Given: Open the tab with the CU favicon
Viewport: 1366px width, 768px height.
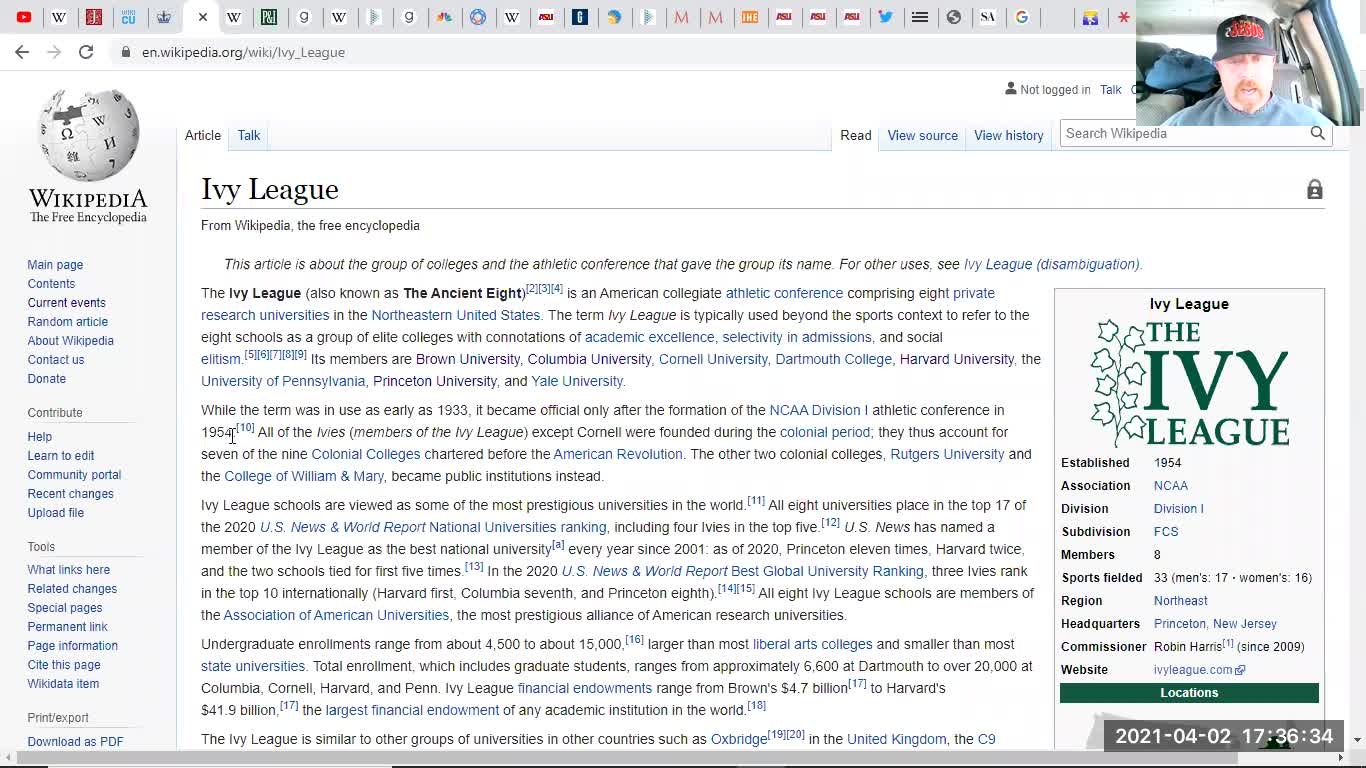Looking at the screenshot, I should tap(129, 17).
